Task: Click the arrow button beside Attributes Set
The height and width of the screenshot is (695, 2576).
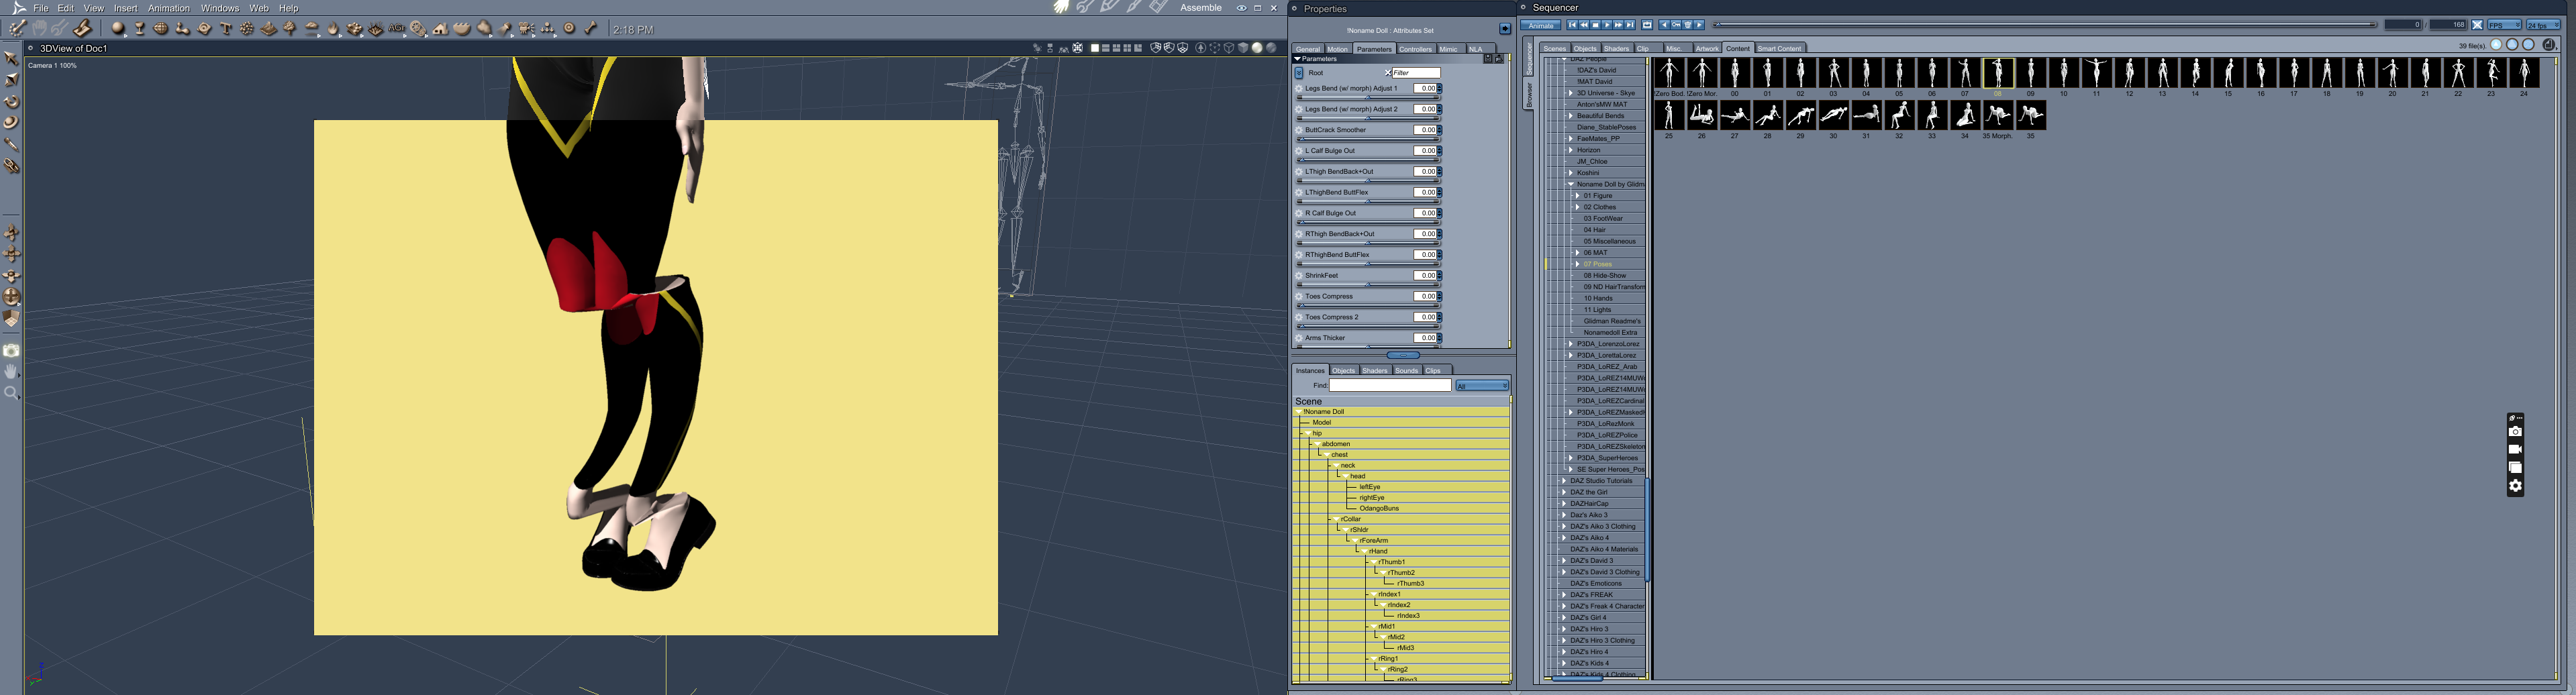Action: [x=1505, y=29]
